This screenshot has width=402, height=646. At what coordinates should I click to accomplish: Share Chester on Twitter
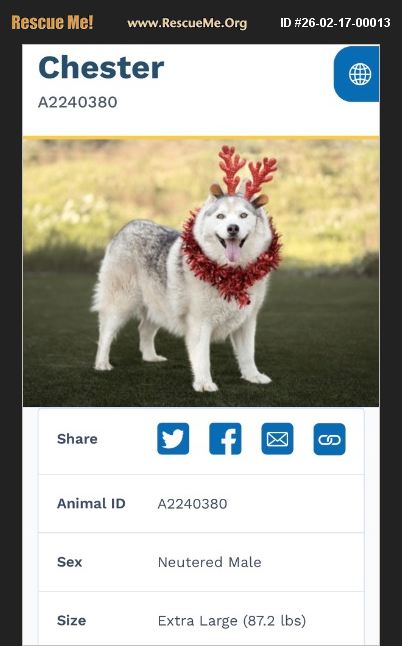[x=173, y=439]
